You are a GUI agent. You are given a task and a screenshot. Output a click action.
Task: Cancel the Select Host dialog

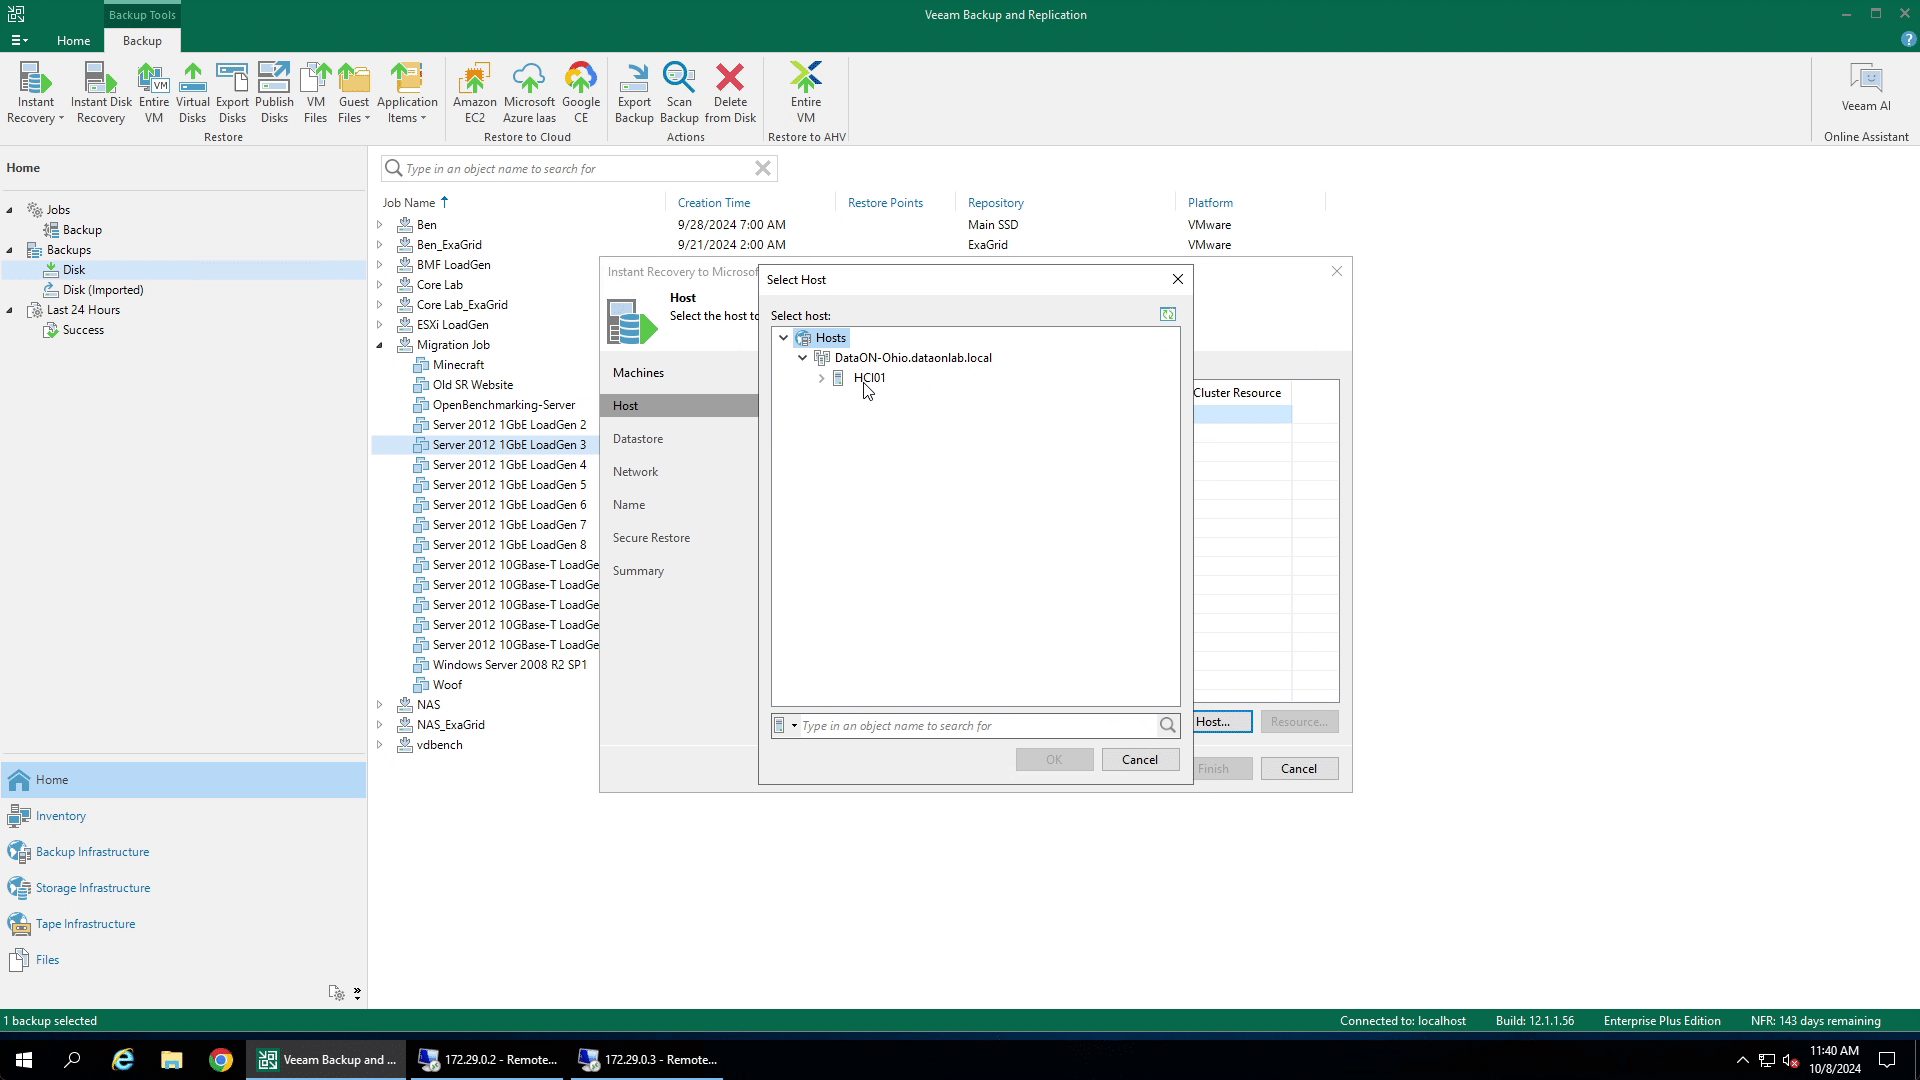(x=1140, y=760)
